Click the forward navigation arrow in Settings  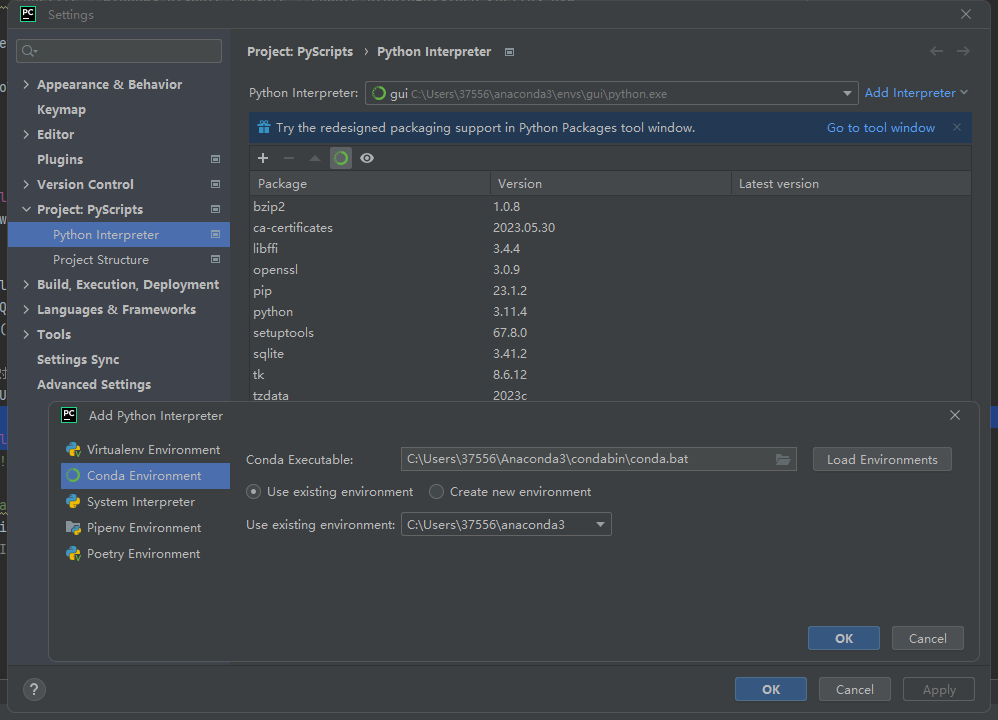pyautogui.click(x=963, y=51)
